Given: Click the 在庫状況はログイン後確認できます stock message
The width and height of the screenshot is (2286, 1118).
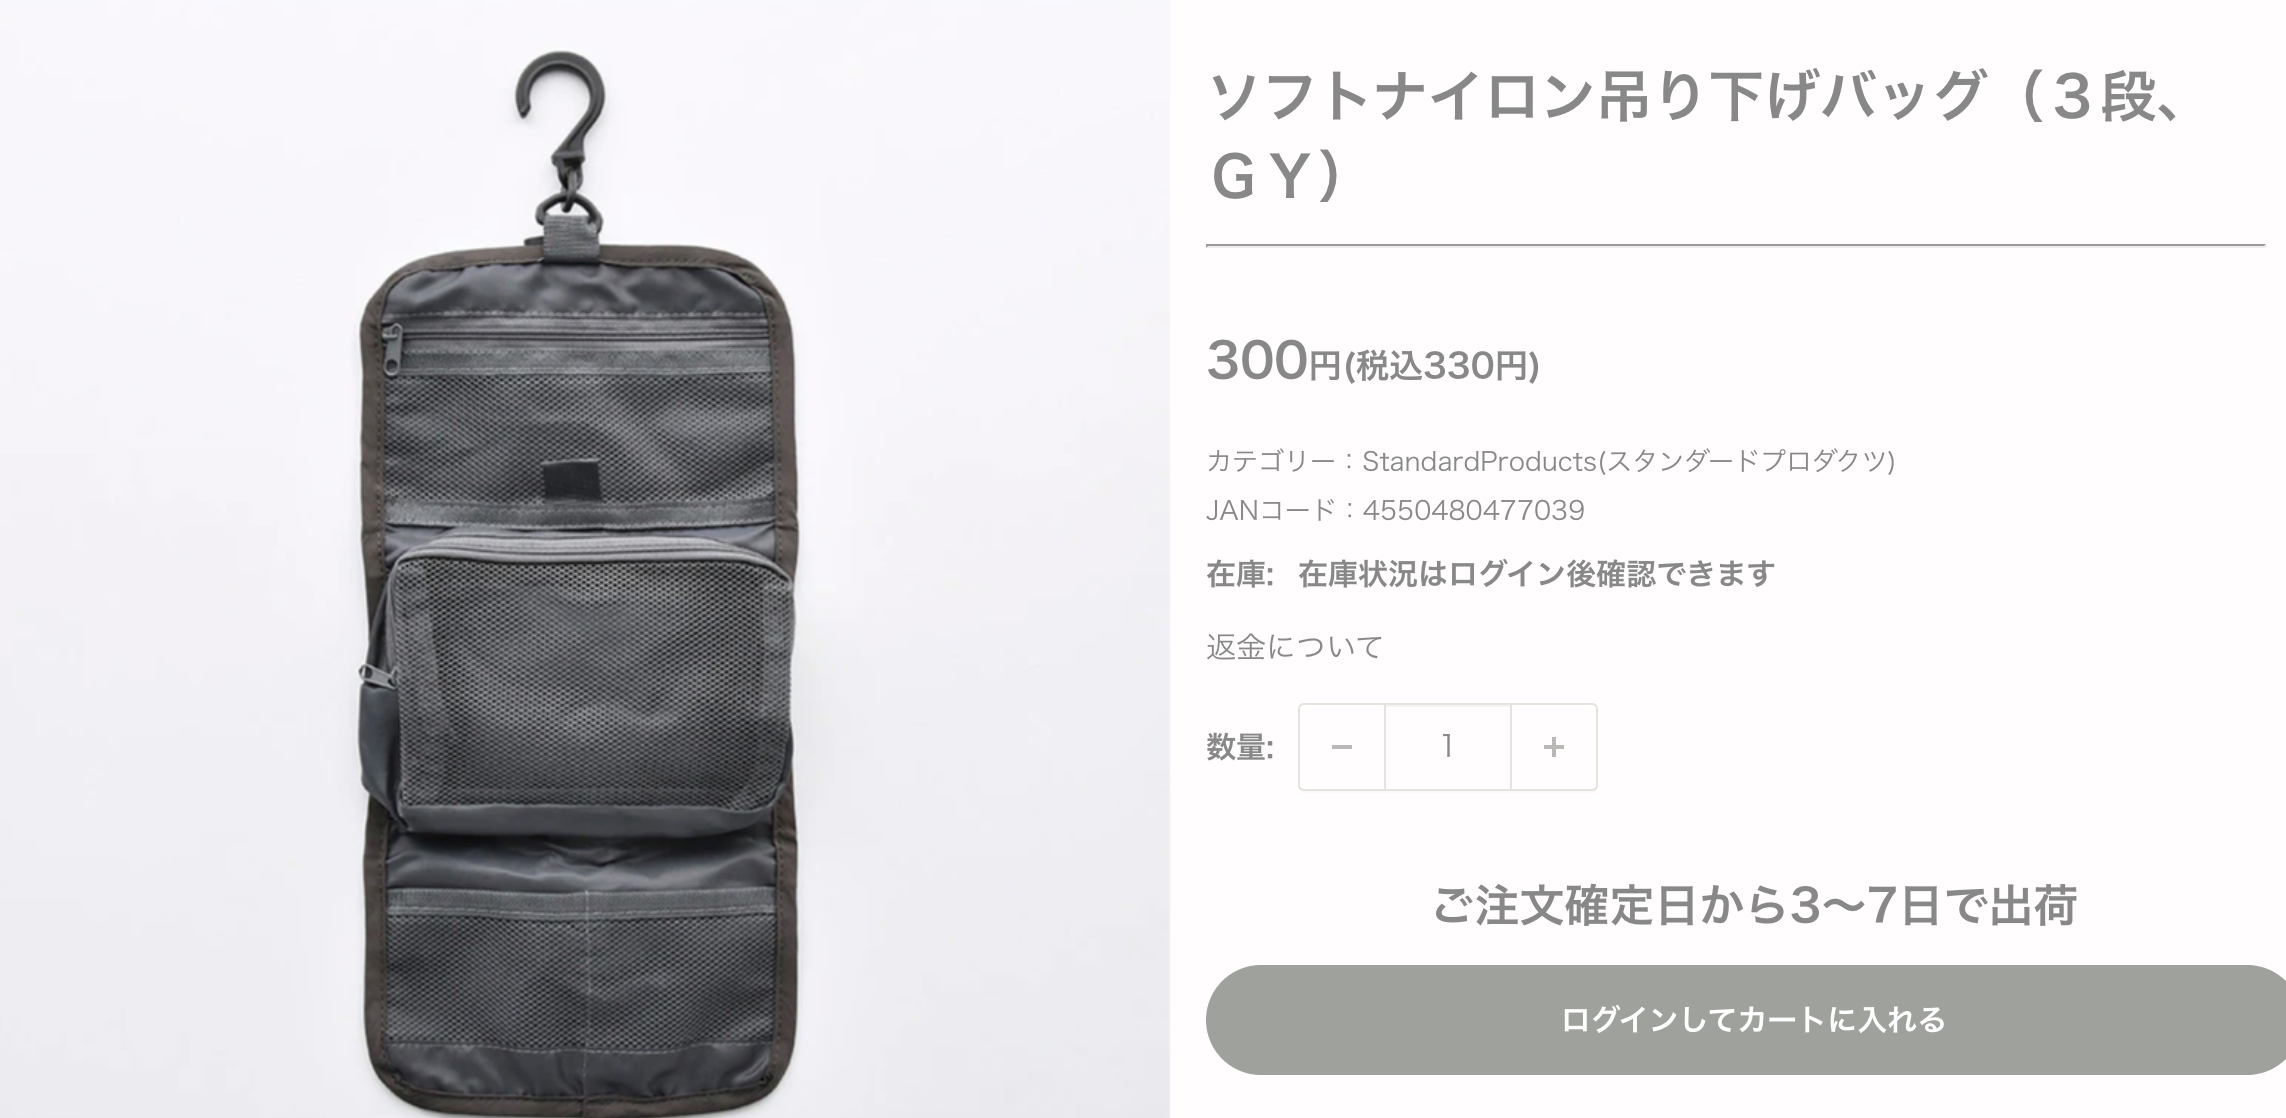Looking at the screenshot, I should (1536, 574).
